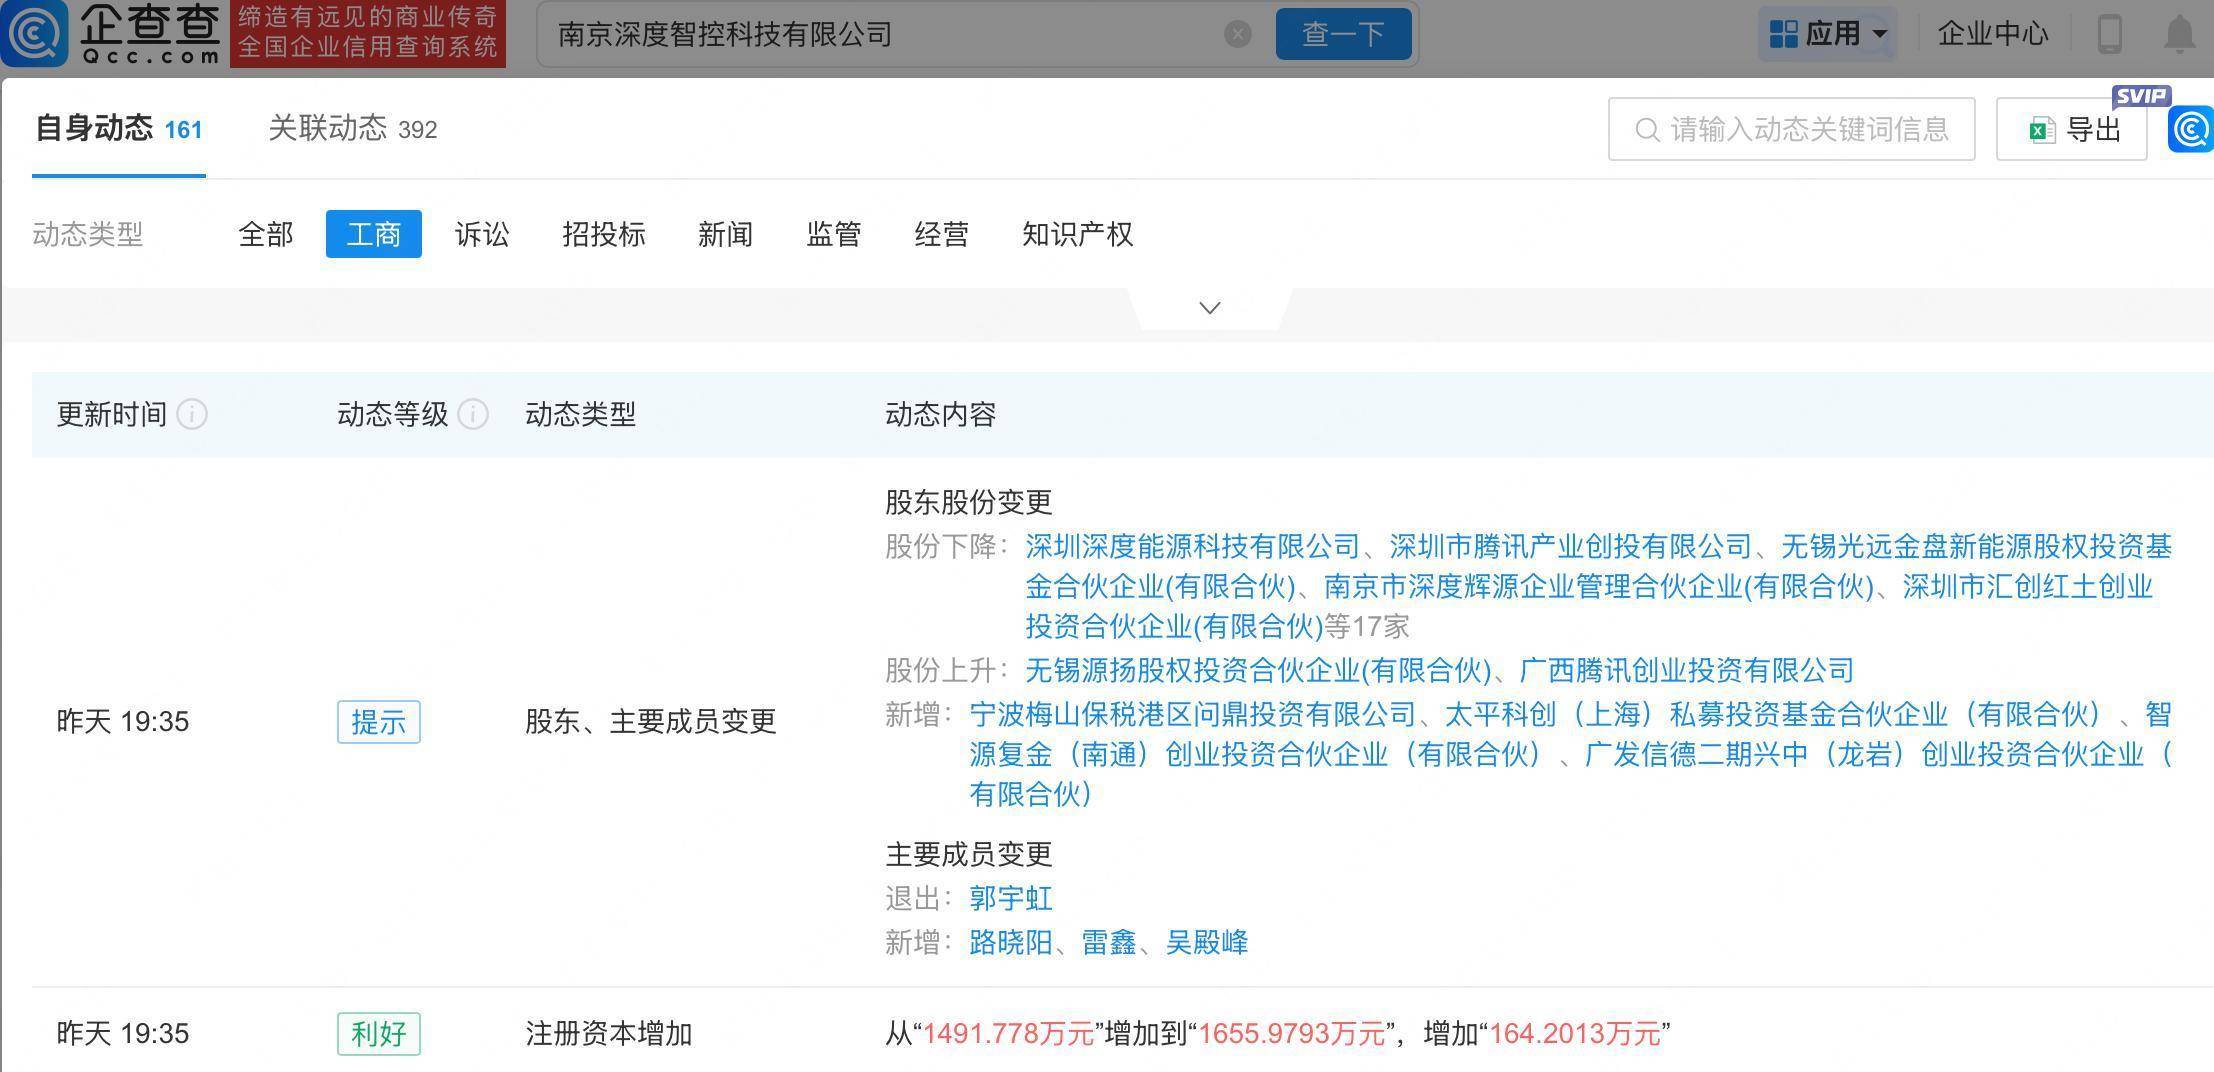Screen dimensions: 2214x1072
Task: Open the 企业中心 menu item
Action: (1993, 34)
